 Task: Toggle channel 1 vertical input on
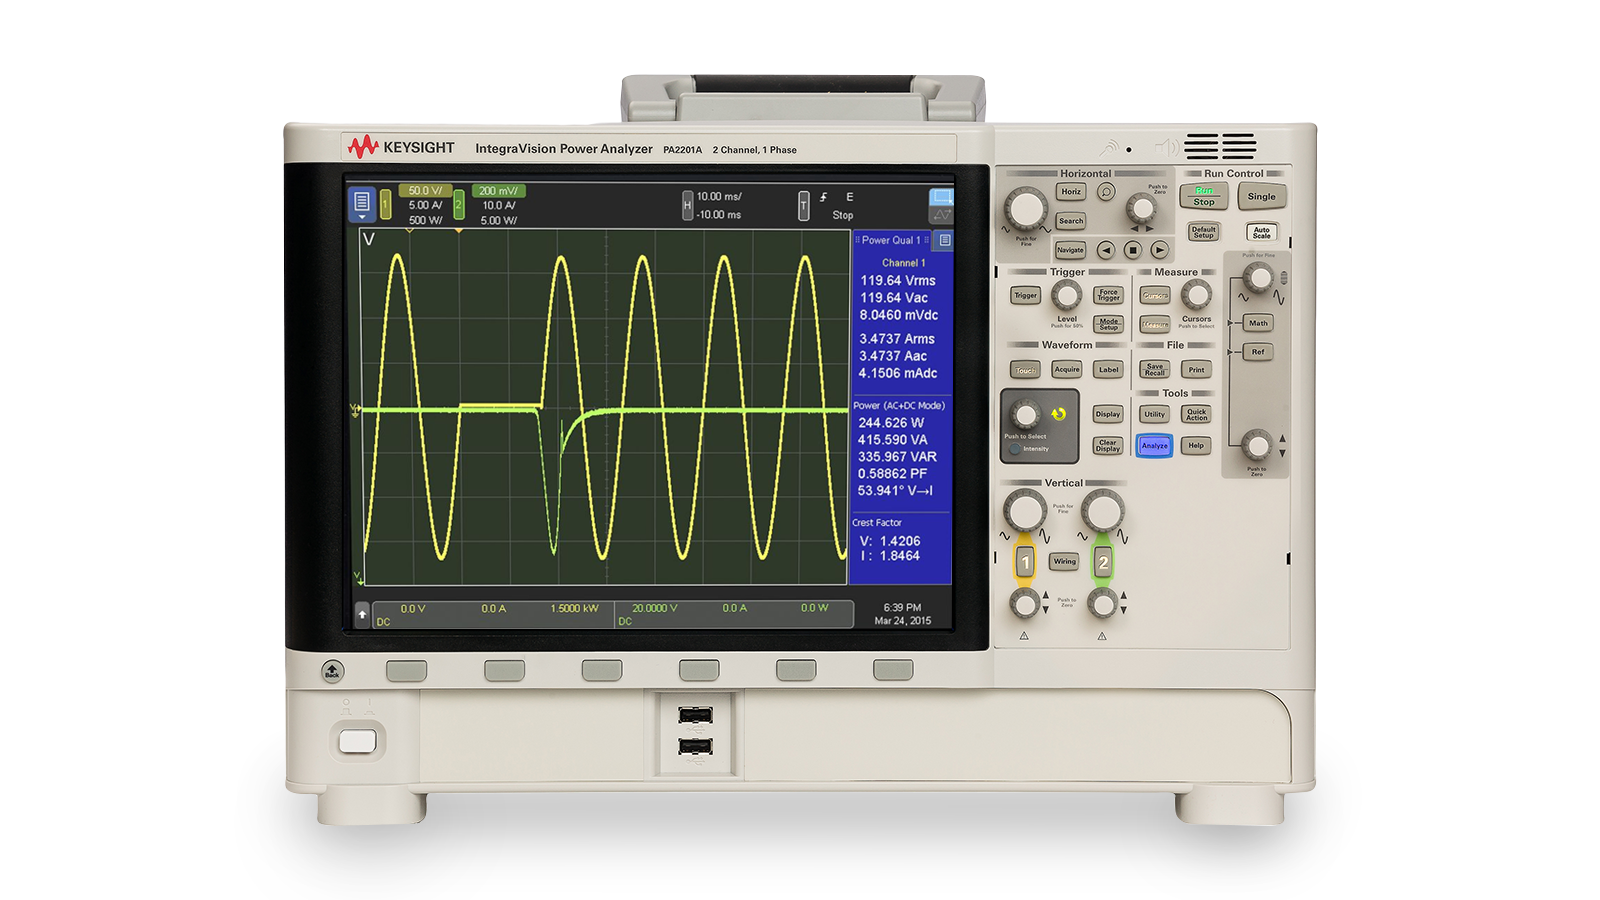(1026, 562)
